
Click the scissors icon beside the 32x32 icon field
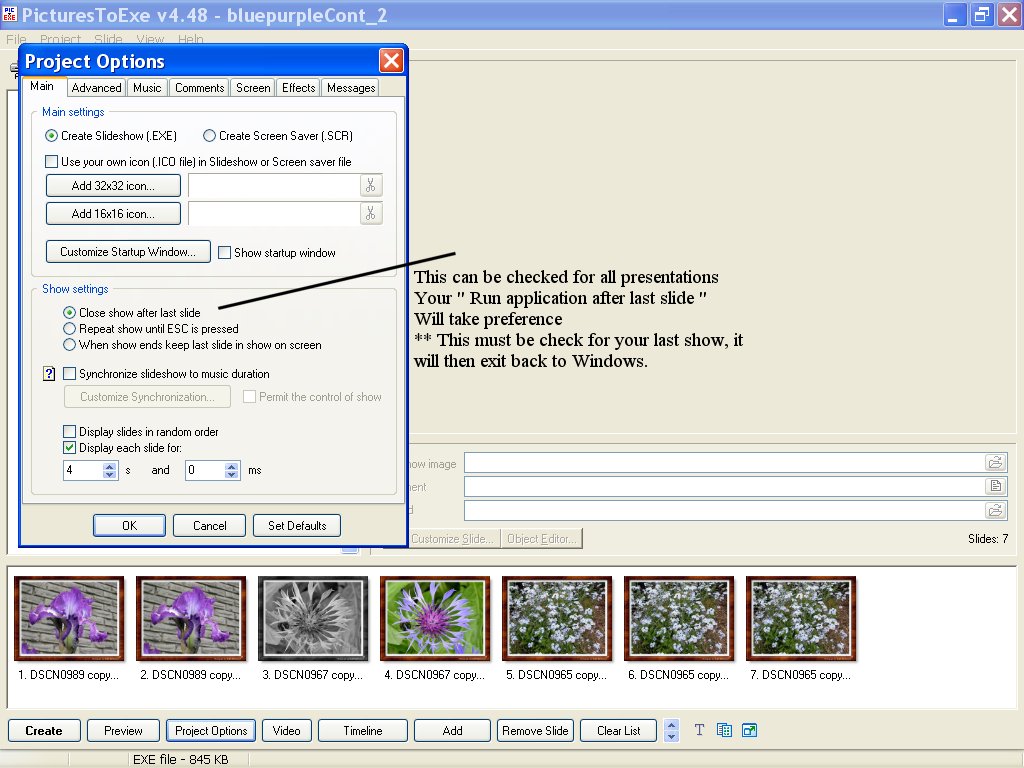click(x=371, y=185)
